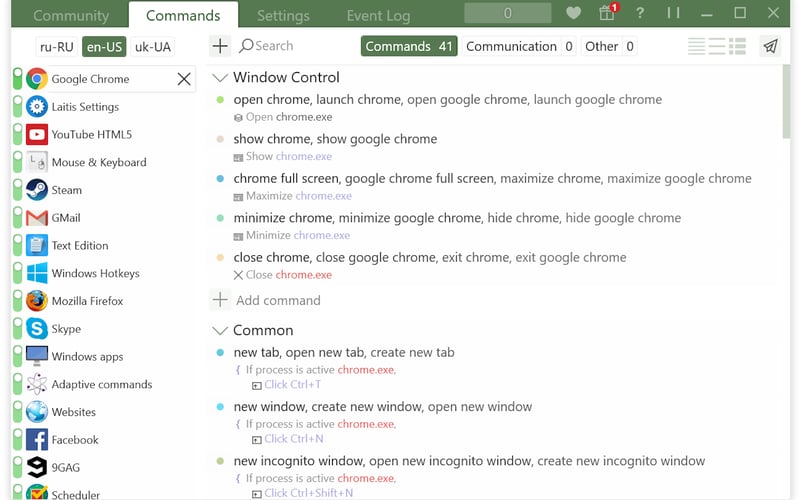Switch to the compact list view icon
Image resolution: width=800 pixels, height=500 pixels.
[x=696, y=46]
